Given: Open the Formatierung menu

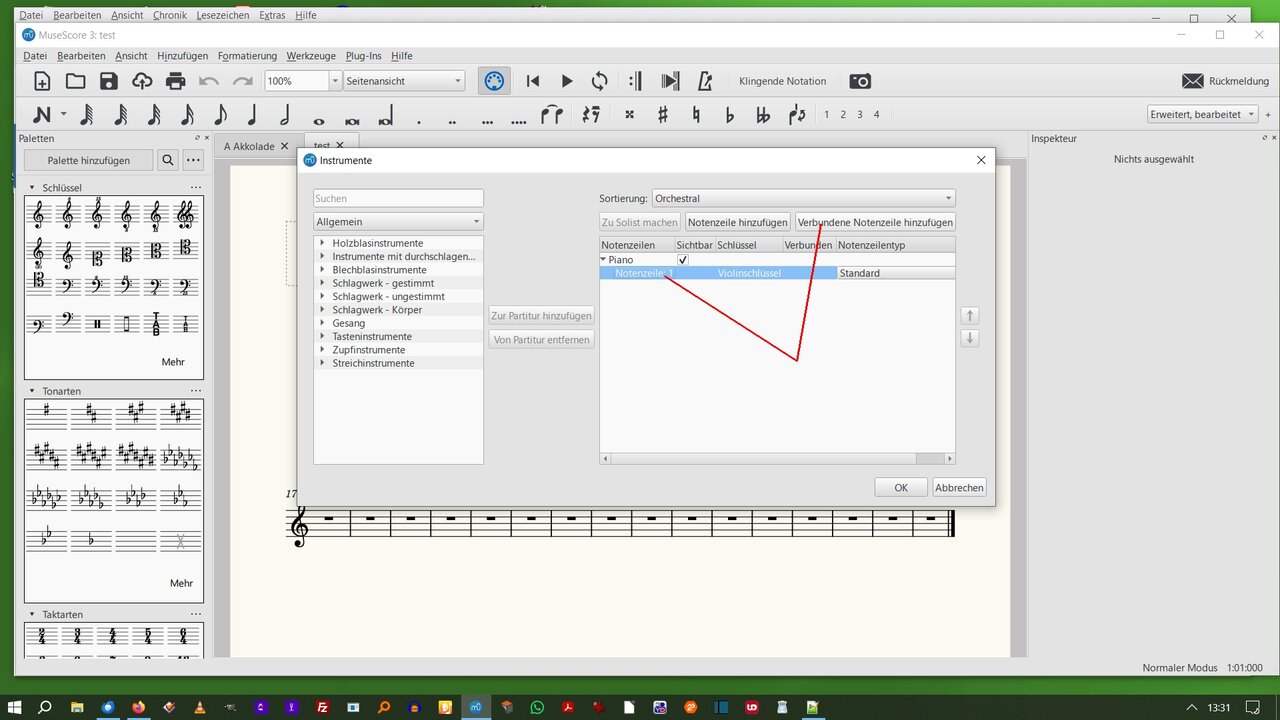Looking at the screenshot, I should 247,56.
